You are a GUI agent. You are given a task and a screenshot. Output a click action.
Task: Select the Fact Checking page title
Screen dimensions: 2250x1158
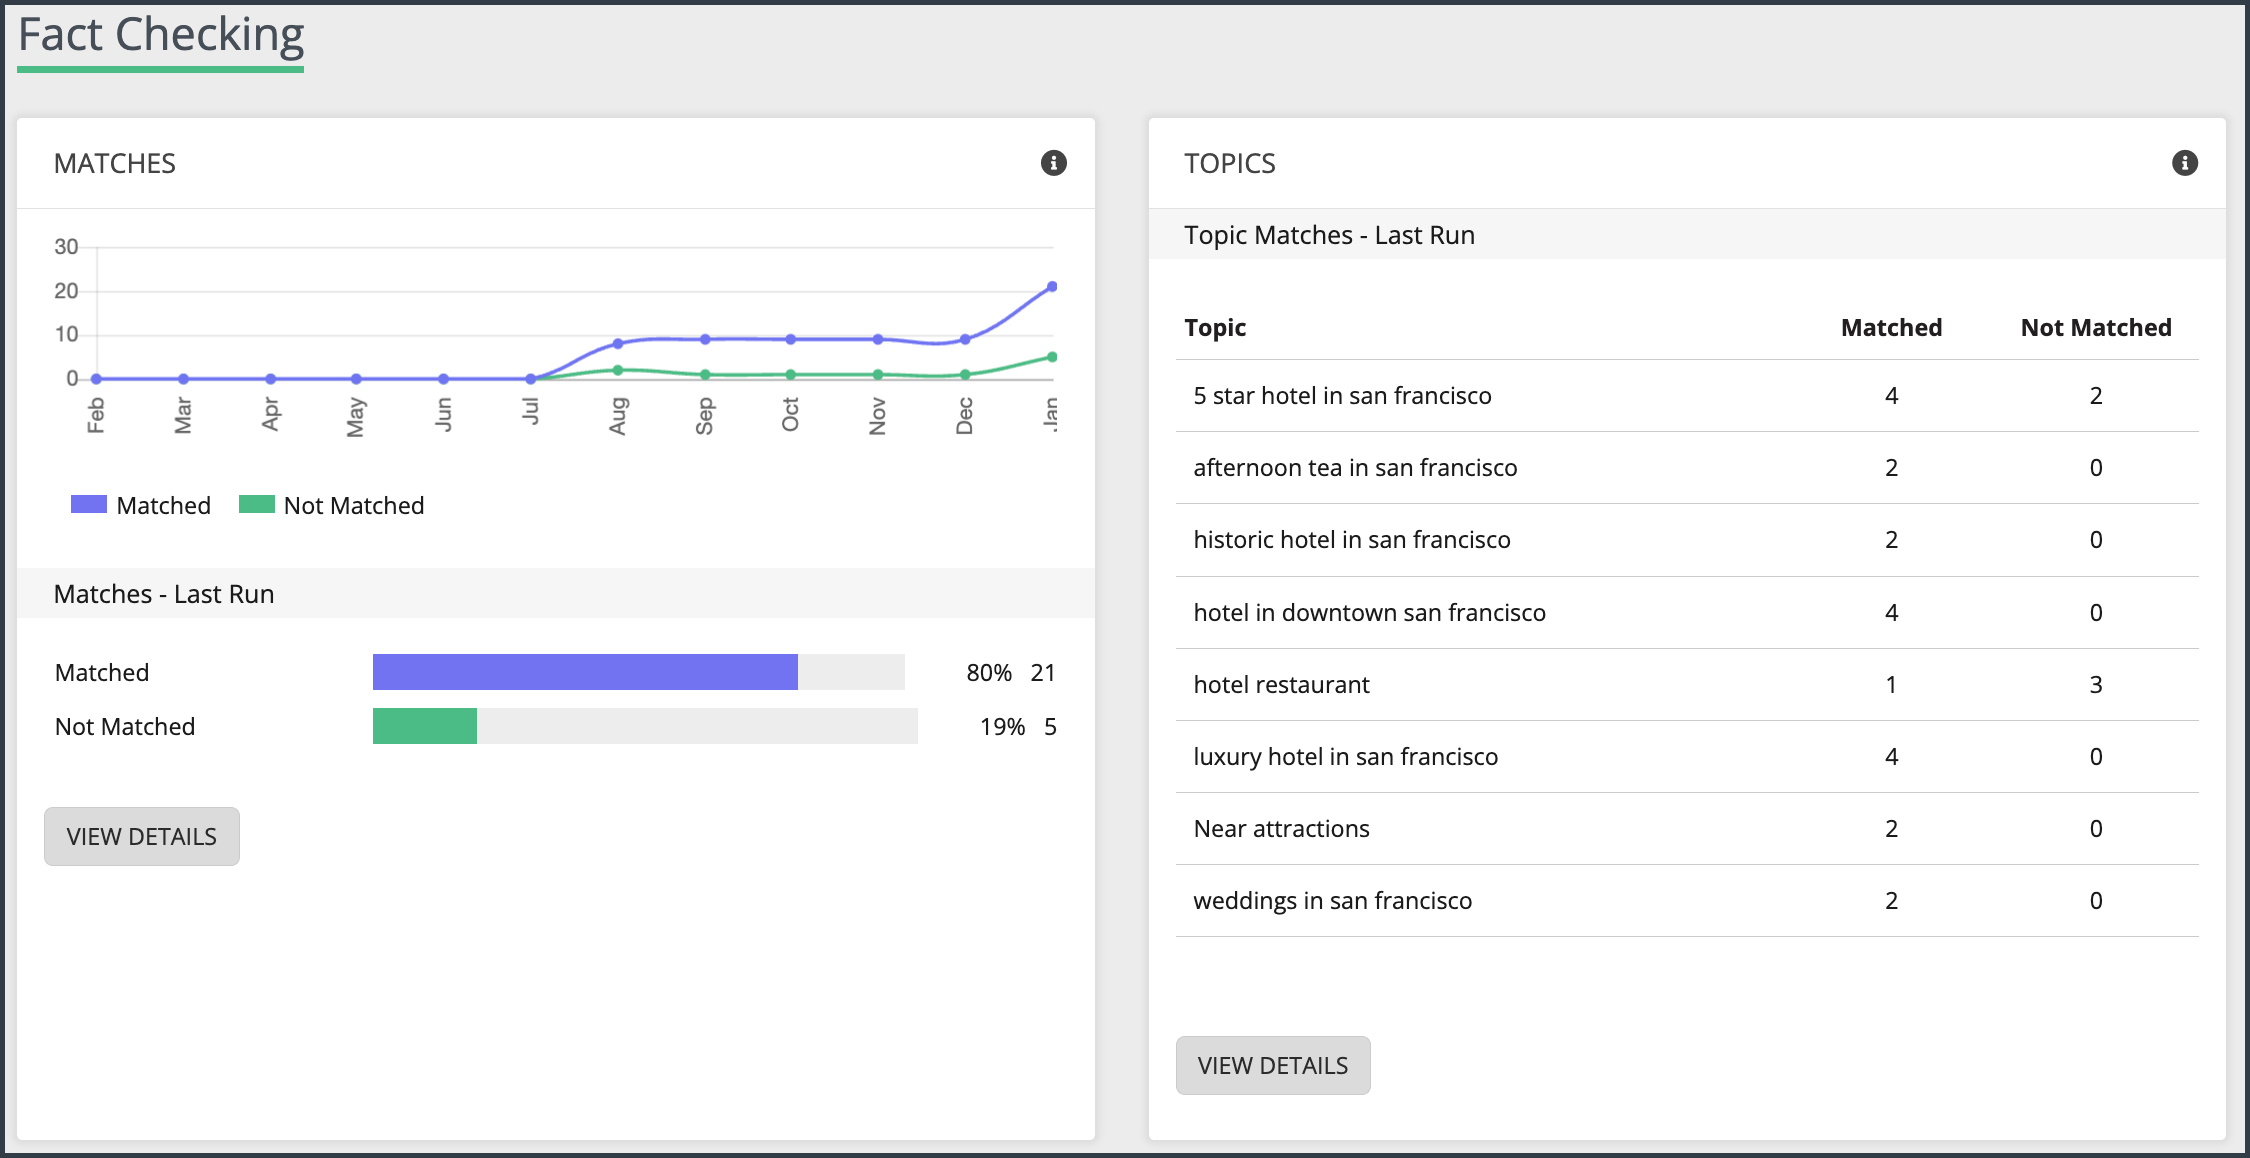[x=161, y=35]
